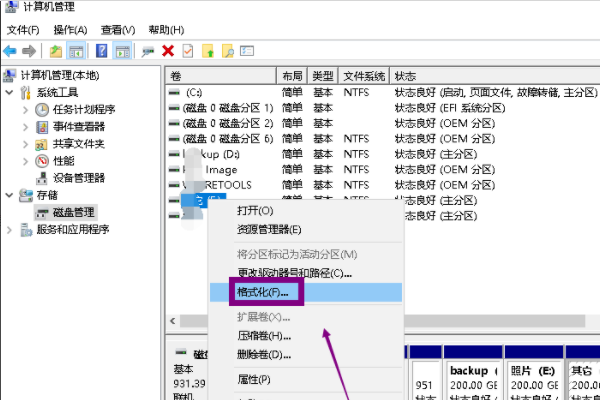Select 共享文件夹 in the tree

(x=78, y=144)
